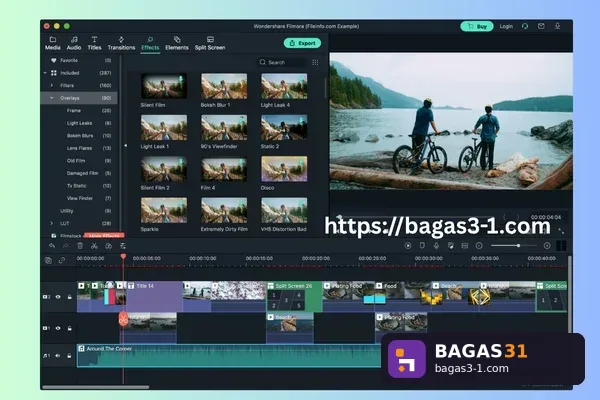Image resolution: width=600 pixels, height=400 pixels.
Task: Open the speed gauge control icon
Action: coord(108,246)
